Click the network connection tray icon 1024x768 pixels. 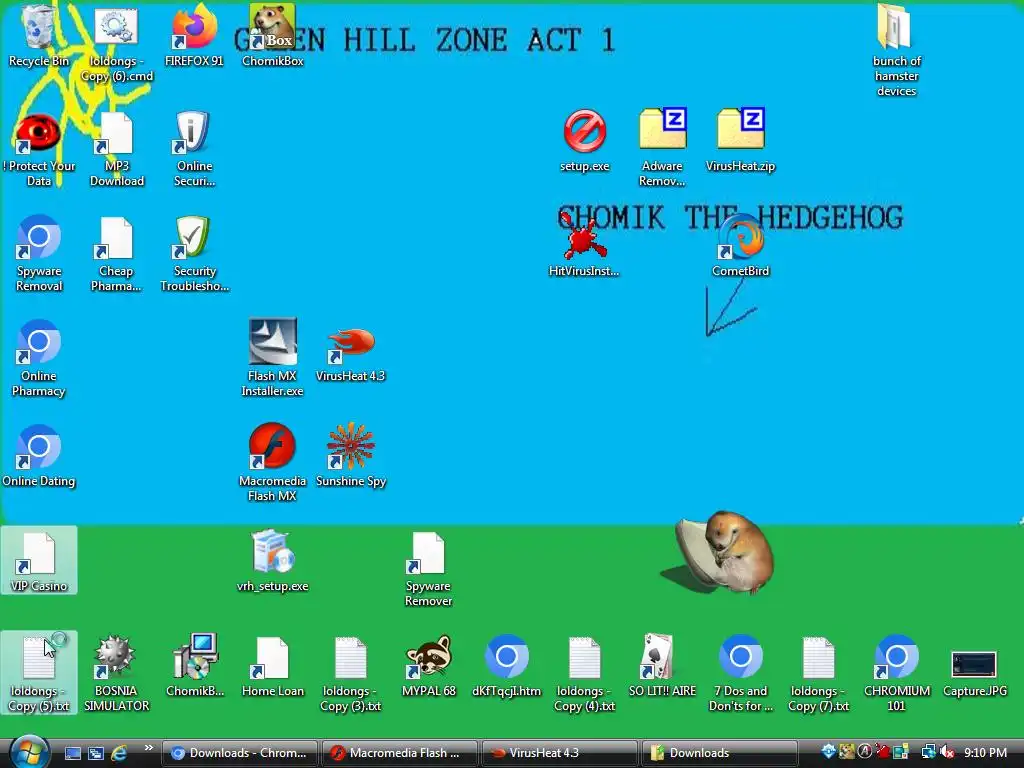pos(928,753)
